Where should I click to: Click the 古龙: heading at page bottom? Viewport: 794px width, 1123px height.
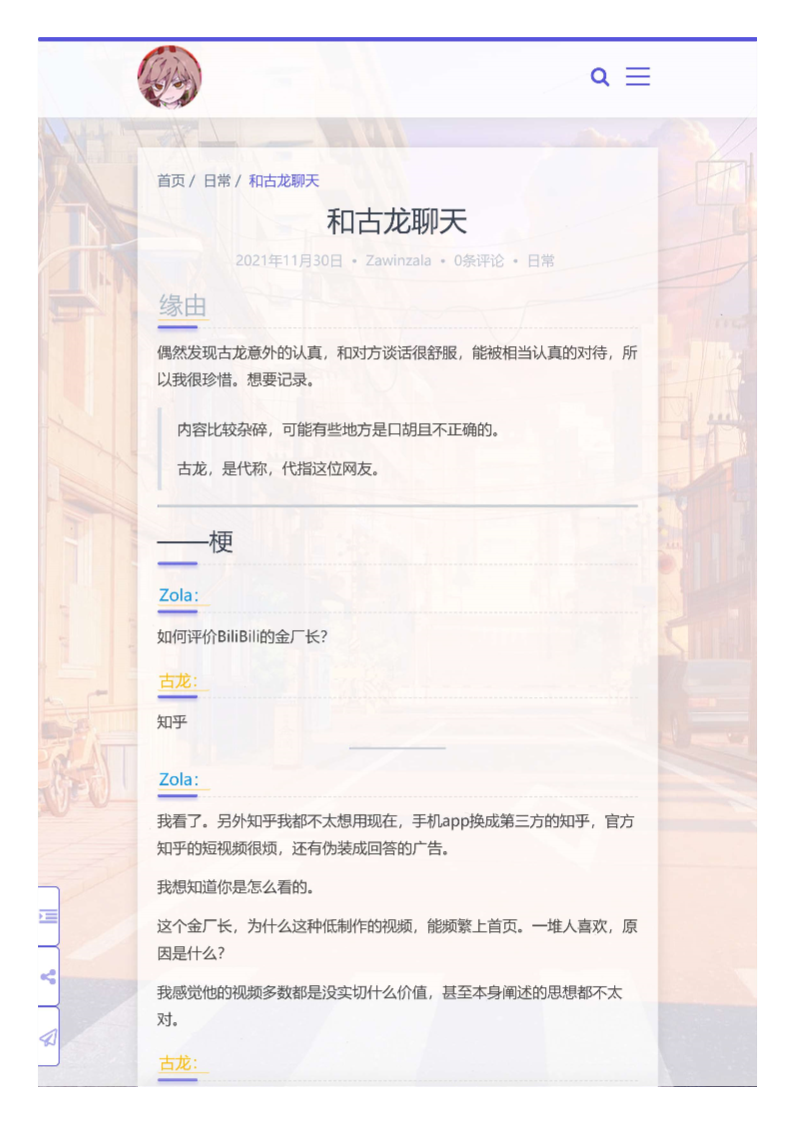[178, 1063]
